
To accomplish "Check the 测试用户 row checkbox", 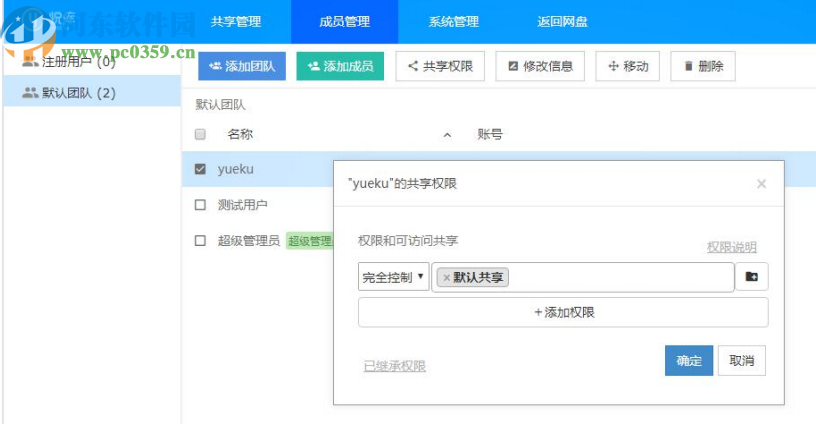I will coord(200,204).
